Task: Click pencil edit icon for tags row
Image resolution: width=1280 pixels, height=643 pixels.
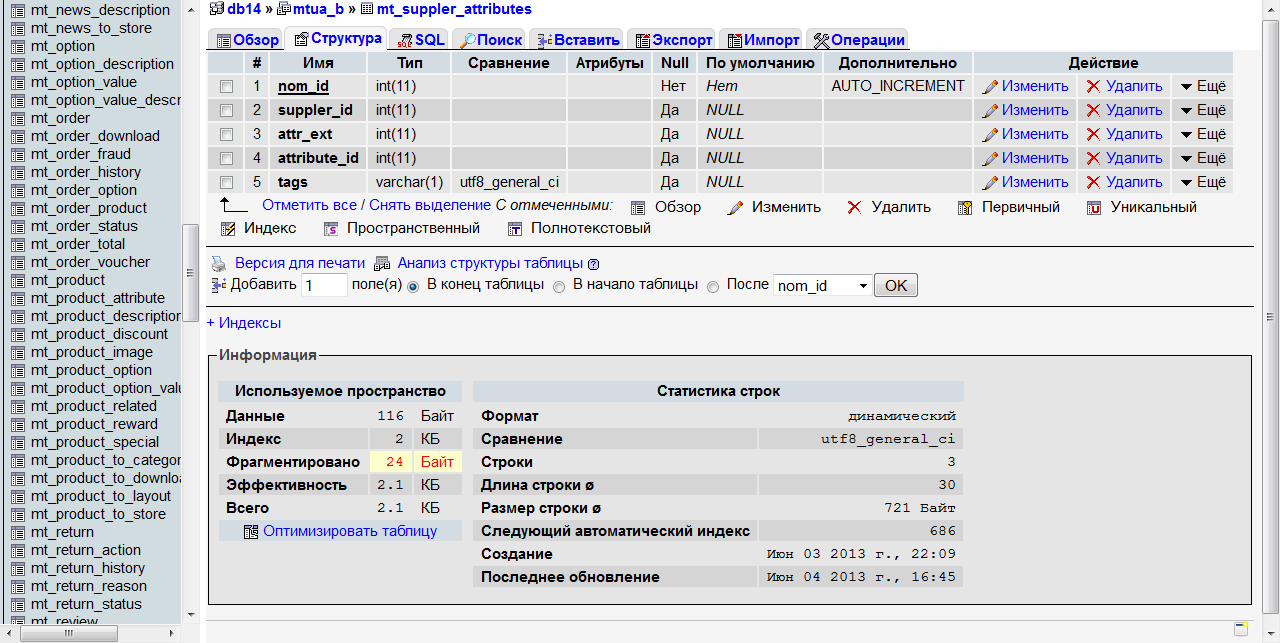Action: [990, 183]
